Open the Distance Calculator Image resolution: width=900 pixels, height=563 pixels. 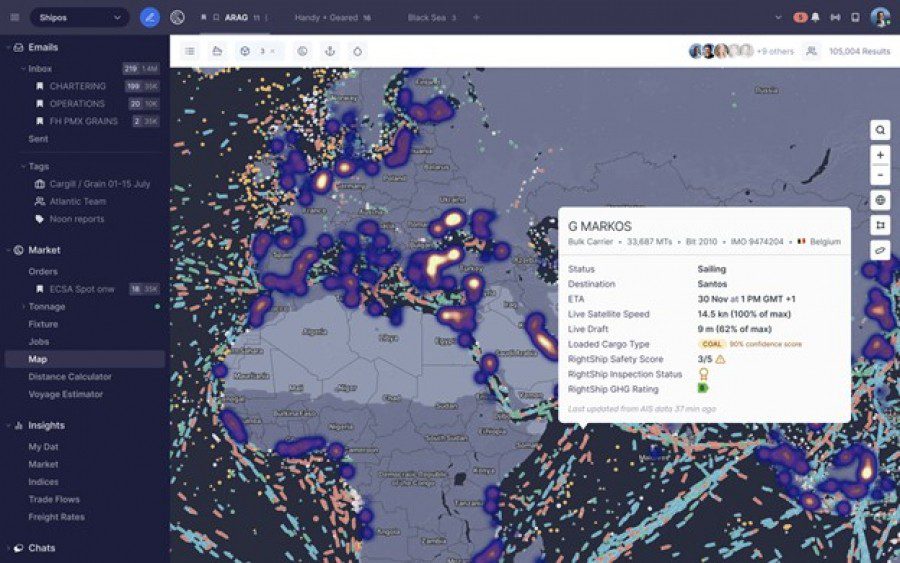[x=69, y=376]
